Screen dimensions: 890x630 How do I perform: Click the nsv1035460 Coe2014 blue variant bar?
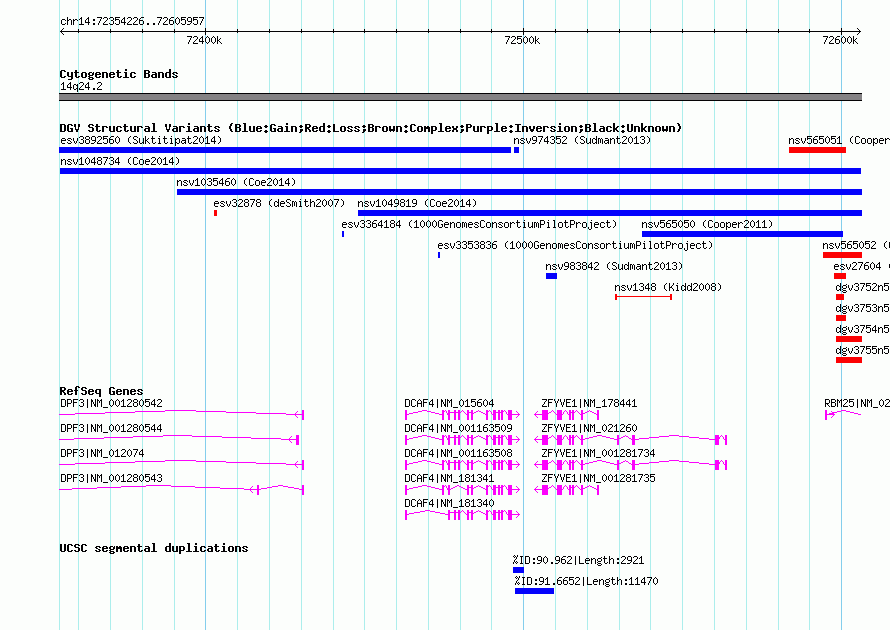click(x=519, y=192)
